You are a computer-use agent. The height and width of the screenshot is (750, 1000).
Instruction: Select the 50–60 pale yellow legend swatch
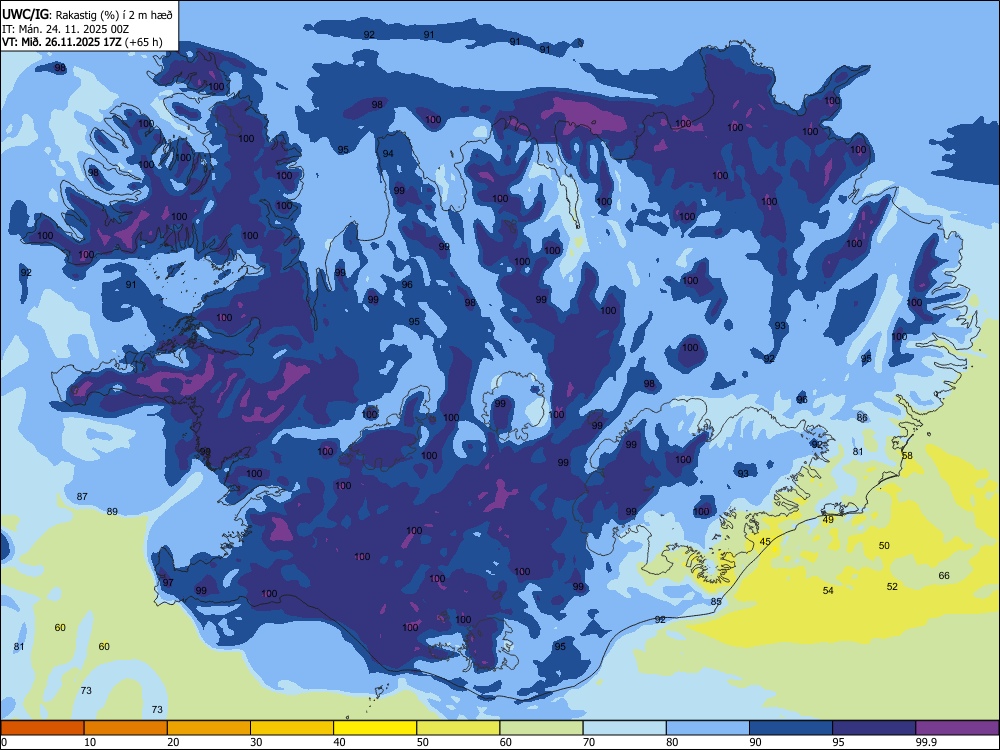pos(458,728)
